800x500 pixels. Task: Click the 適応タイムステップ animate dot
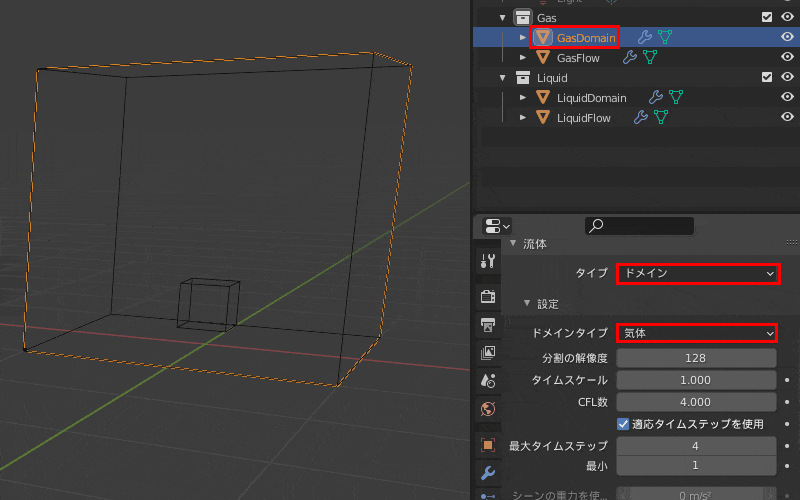[x=787, y=424]
